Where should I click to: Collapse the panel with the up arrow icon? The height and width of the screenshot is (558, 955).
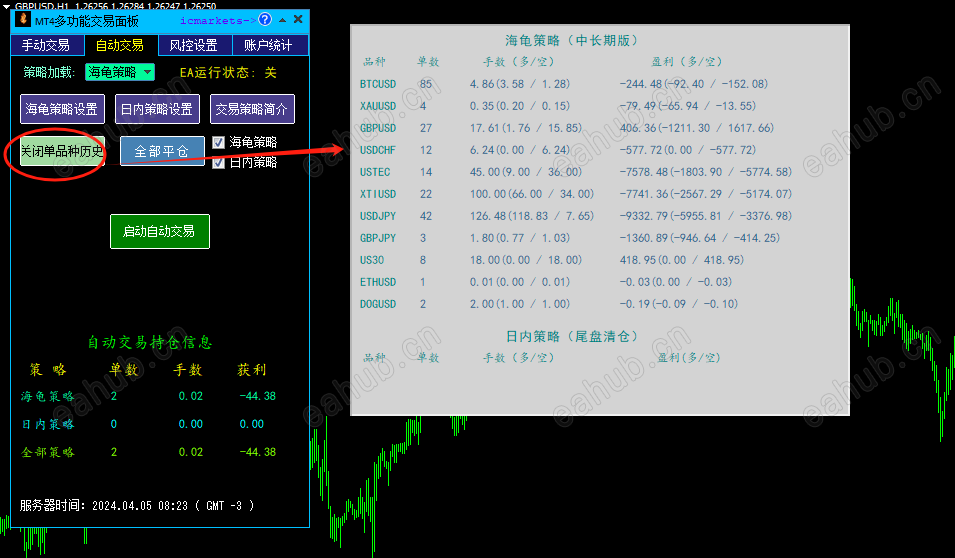pyautogui.click(x=283, y=20)
